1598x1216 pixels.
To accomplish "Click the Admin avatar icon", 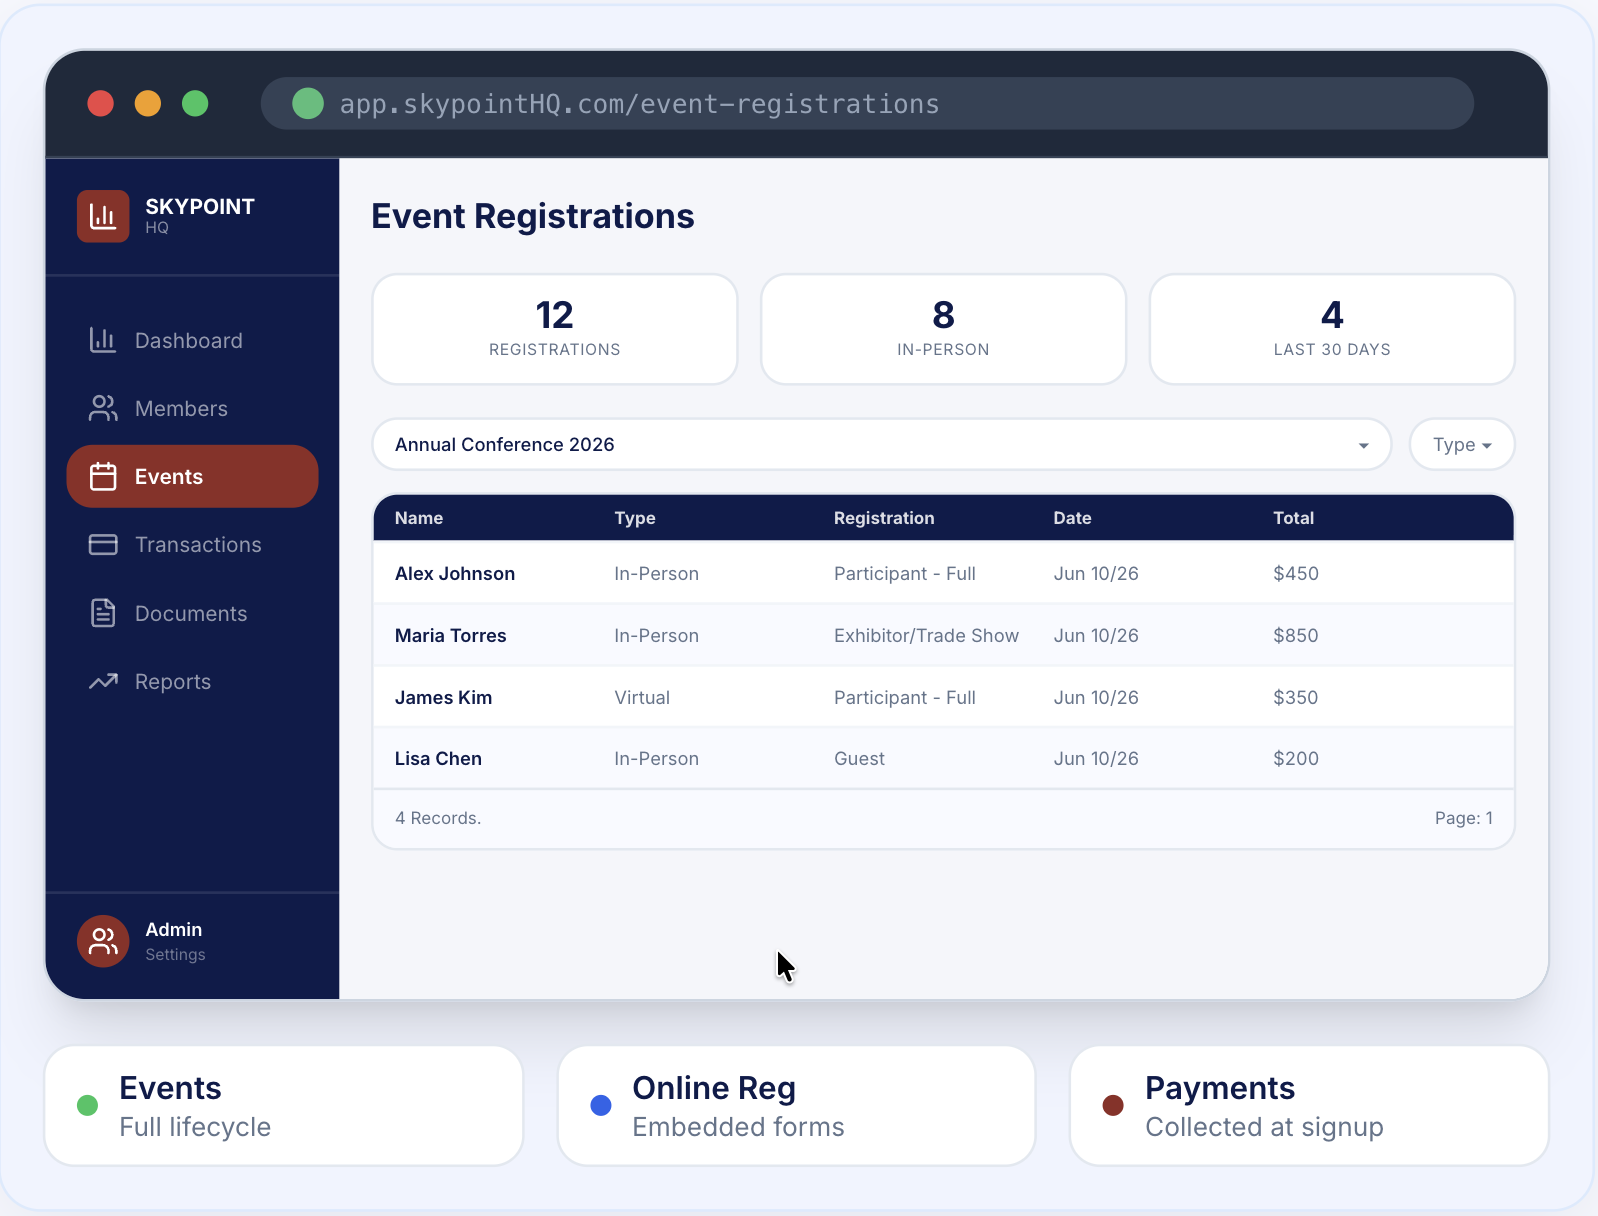I will click(103, 941).
